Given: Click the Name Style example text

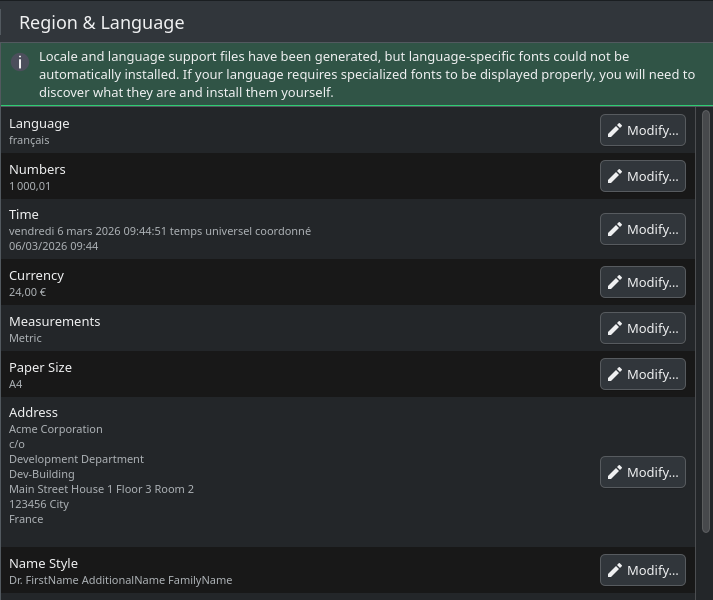Looking at the screenshot, I should coord(120,580).
